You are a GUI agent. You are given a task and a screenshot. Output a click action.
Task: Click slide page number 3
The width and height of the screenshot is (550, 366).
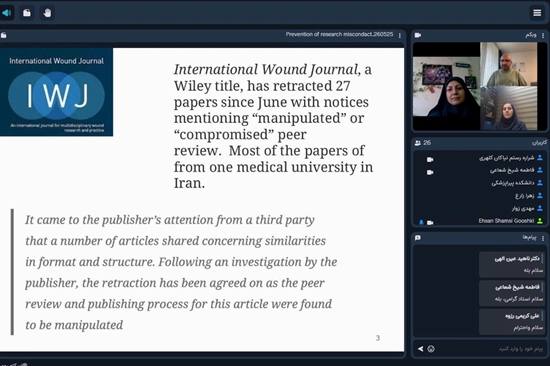pos(378,338)
